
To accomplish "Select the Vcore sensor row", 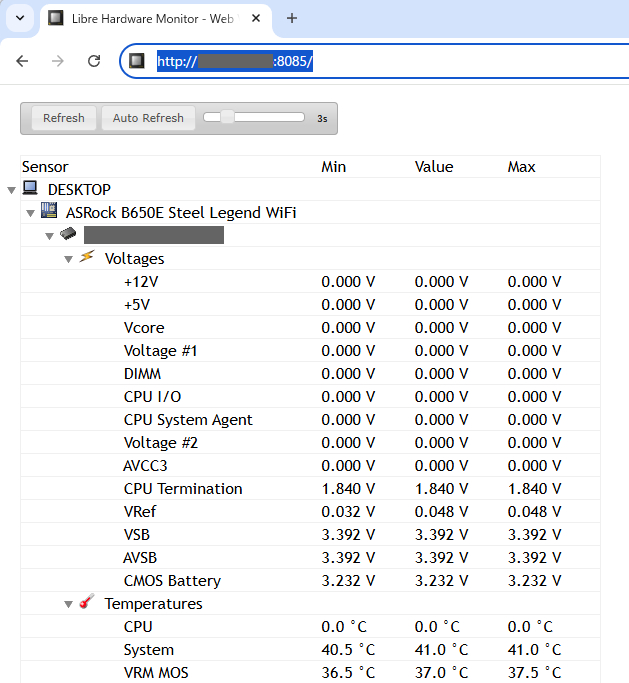I will [x=310, y=328].
